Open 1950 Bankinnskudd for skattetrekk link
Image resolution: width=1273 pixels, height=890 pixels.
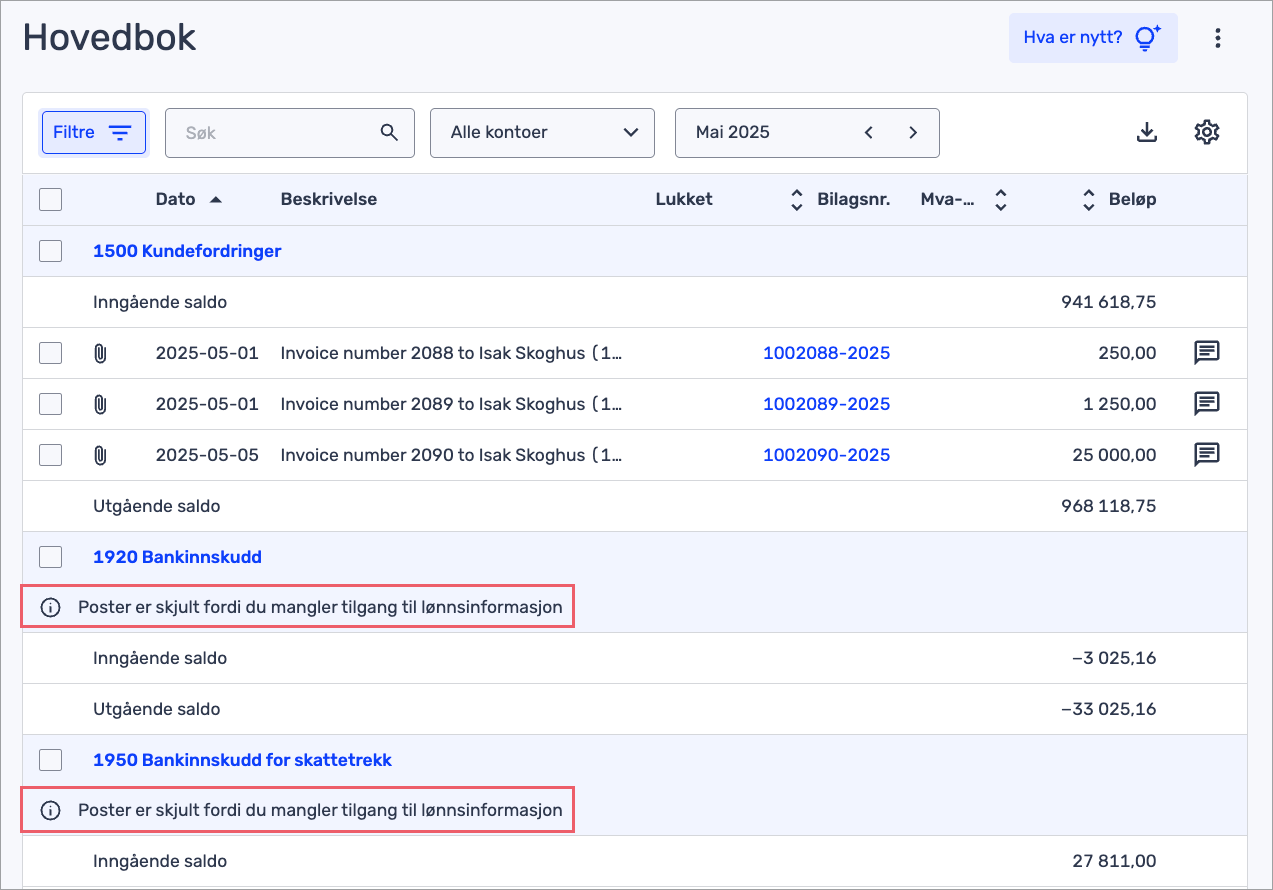point(242,760)
